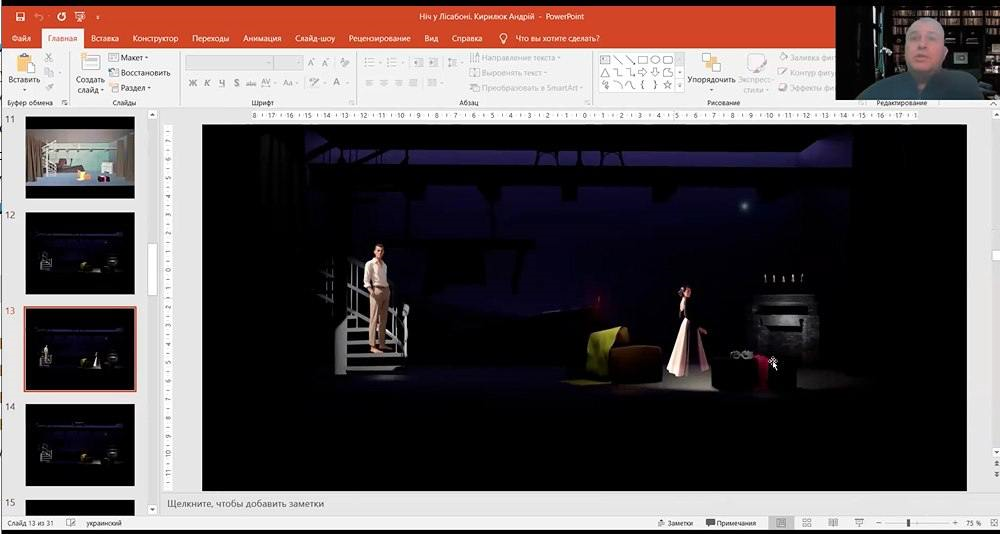The image size is (1000, 534).
Task: Click the numbered list icon
Action: coord(393,63)
